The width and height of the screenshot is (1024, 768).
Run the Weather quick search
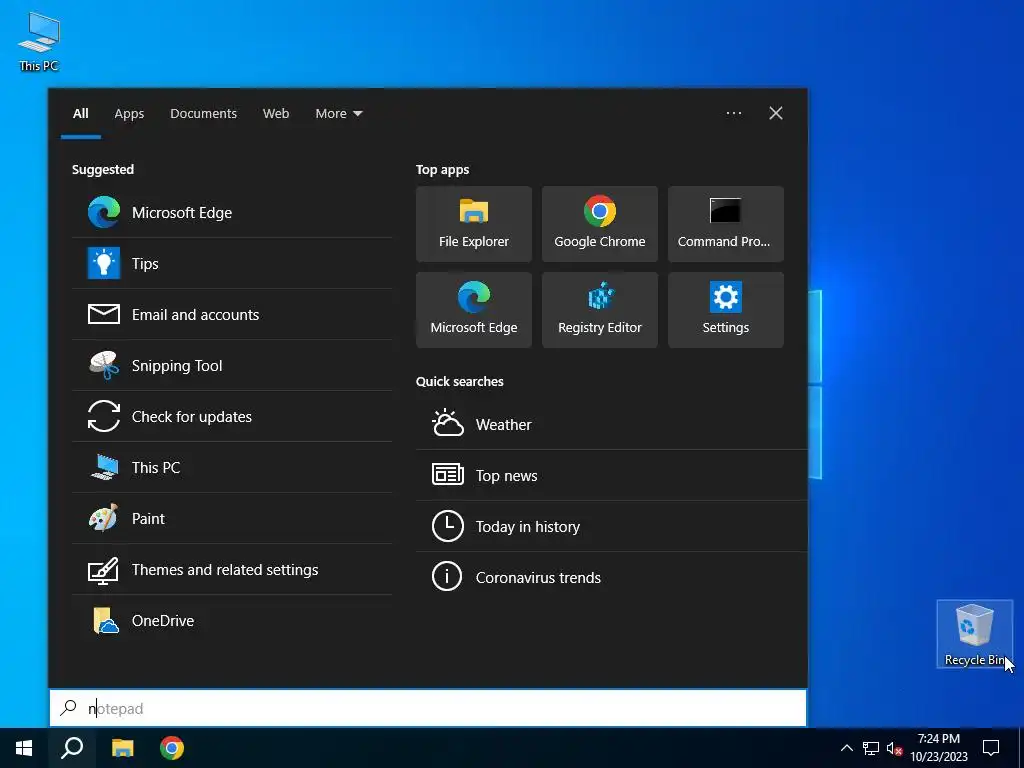pyautogui.click(x=611, y=424)
